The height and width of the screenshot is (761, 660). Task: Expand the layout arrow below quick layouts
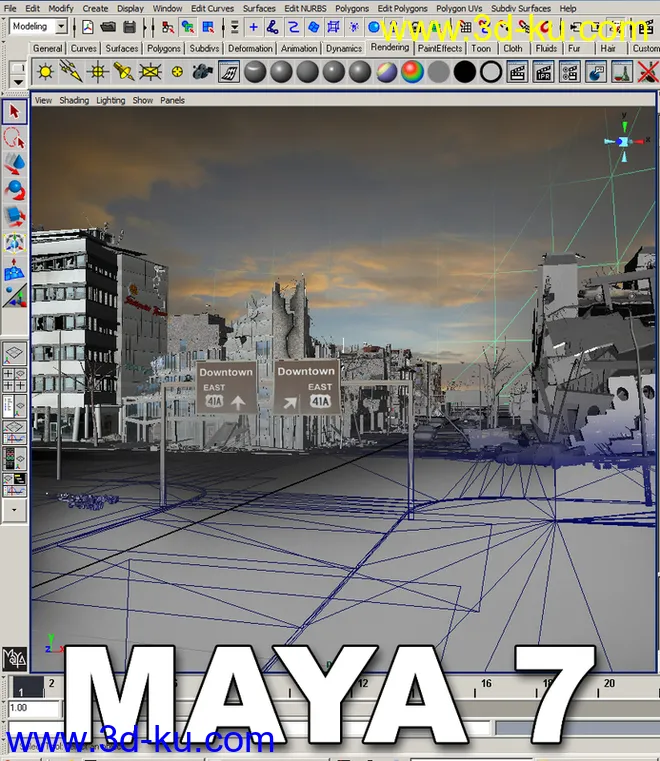(14, 509)
